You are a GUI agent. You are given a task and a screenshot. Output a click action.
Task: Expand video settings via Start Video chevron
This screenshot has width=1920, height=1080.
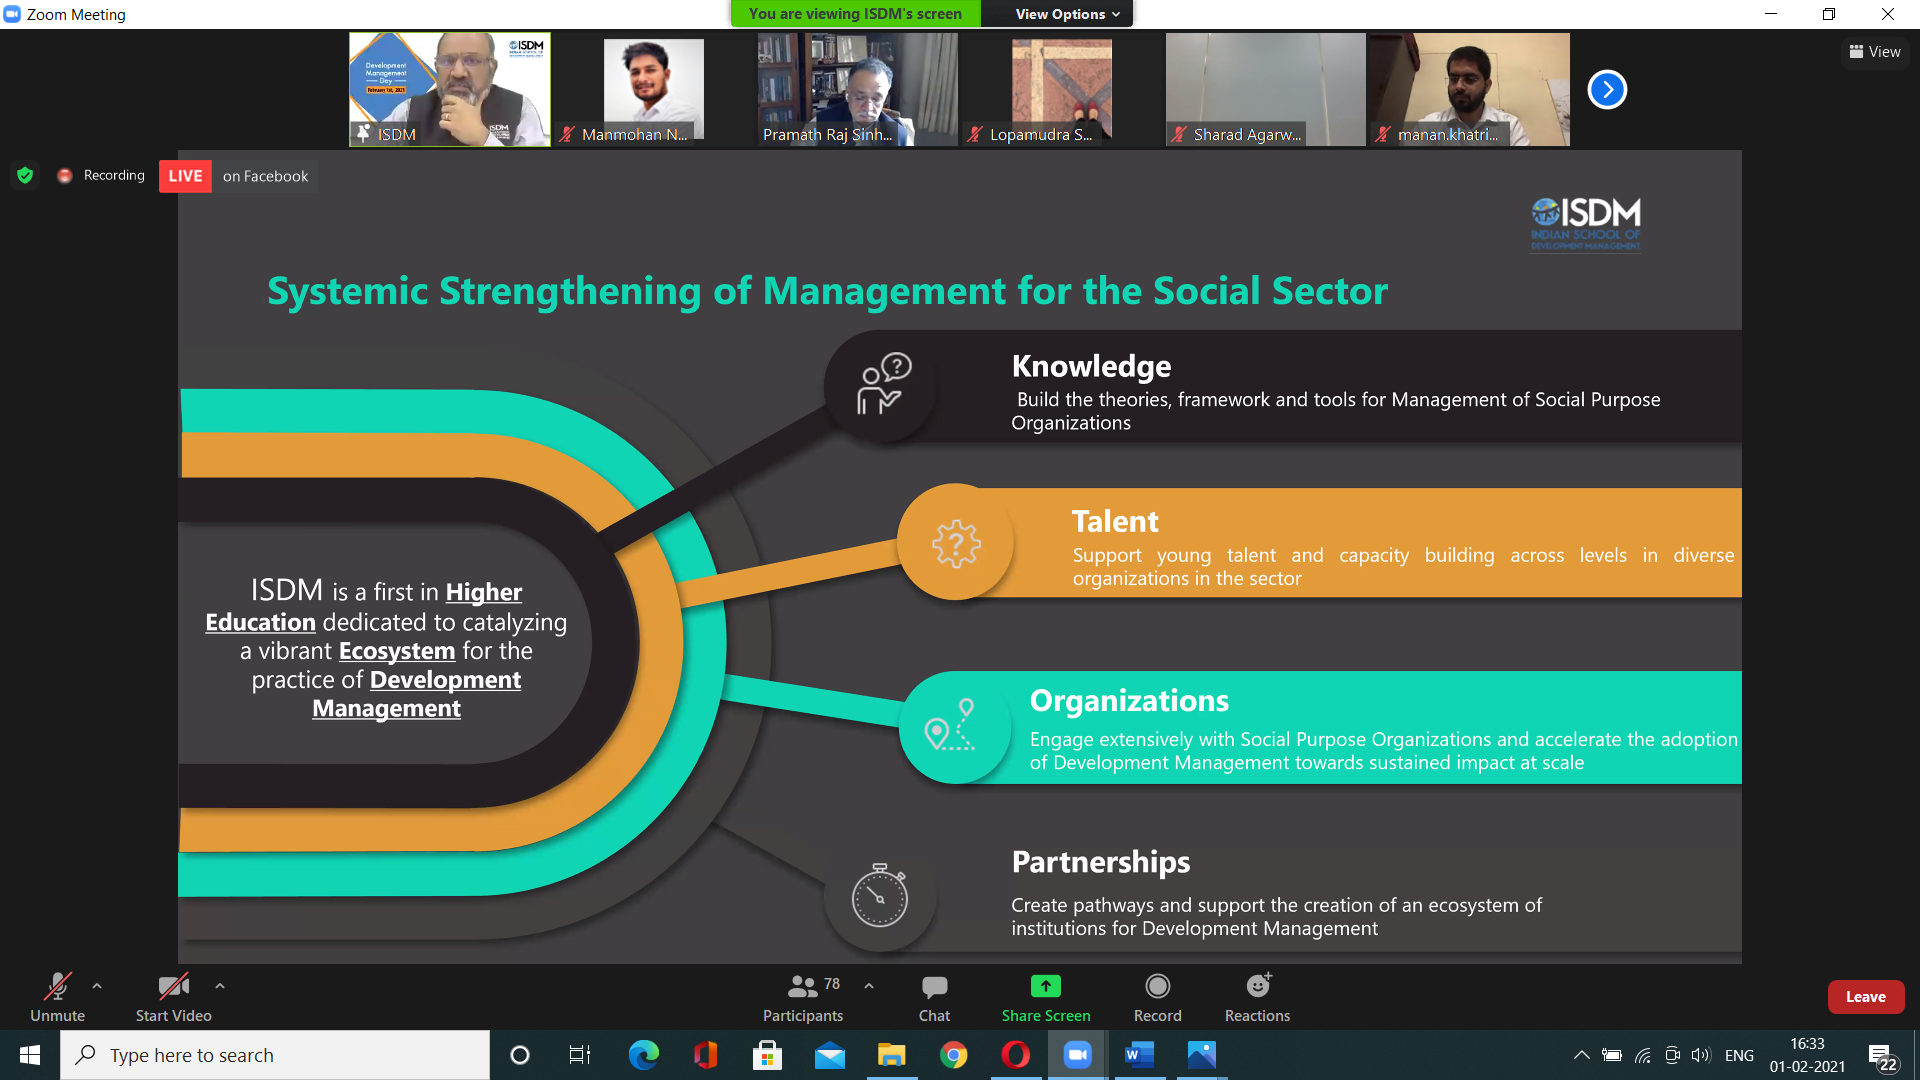pos(219,985)
